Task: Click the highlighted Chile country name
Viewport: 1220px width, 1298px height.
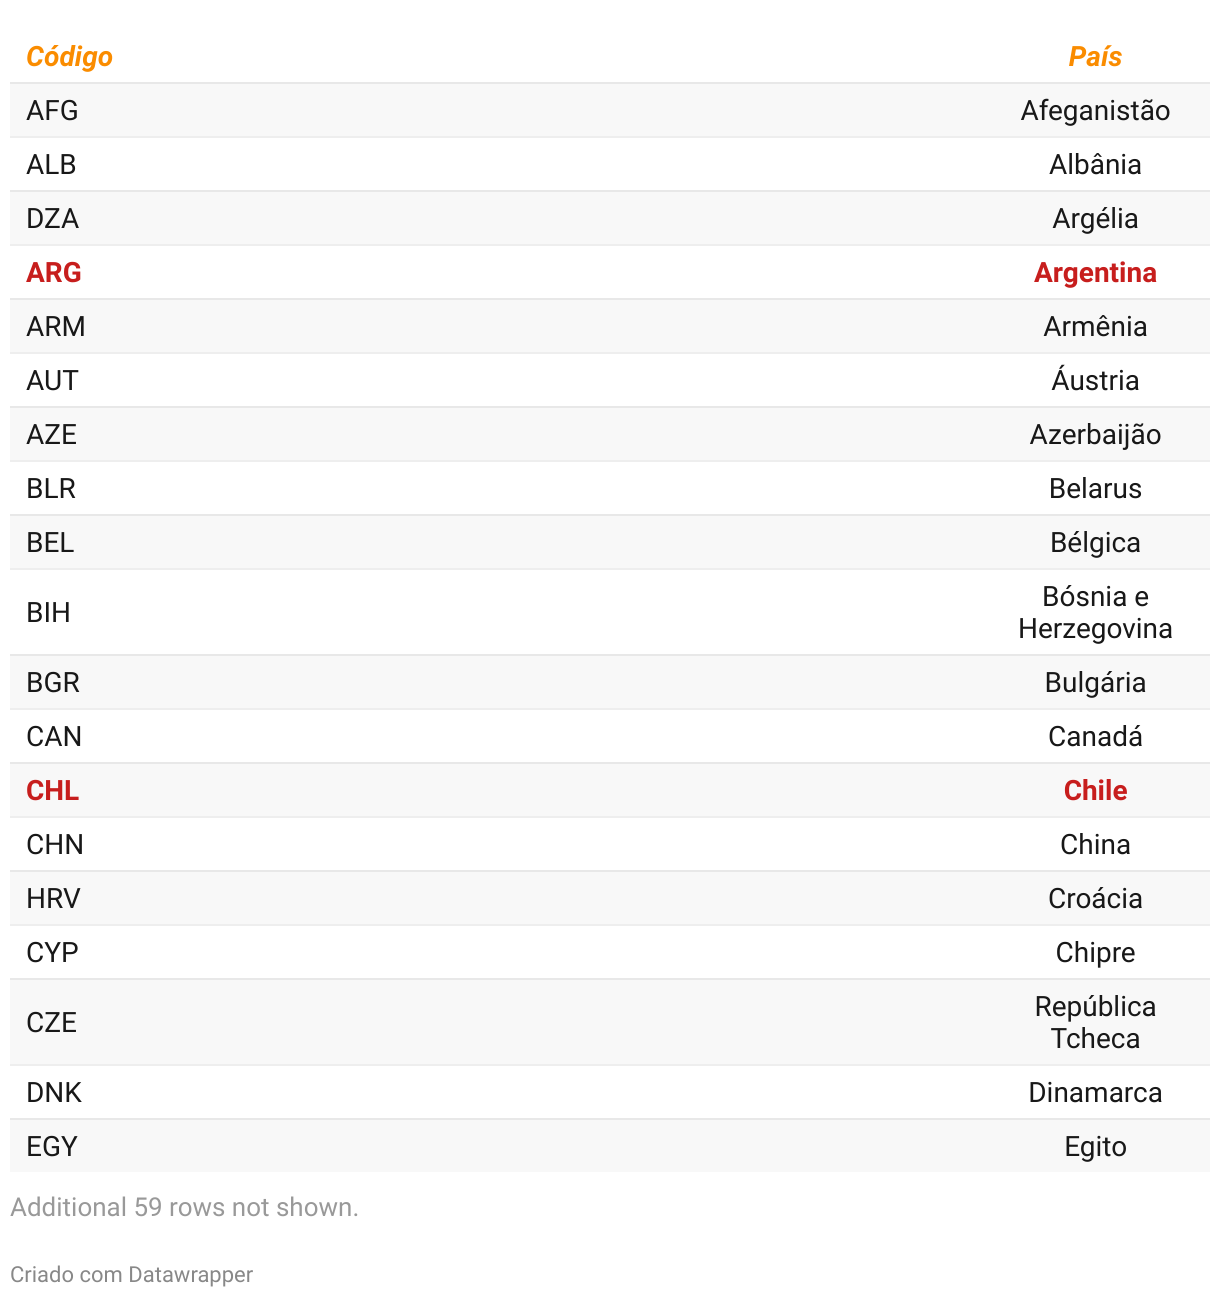Action: point(1095,791)
